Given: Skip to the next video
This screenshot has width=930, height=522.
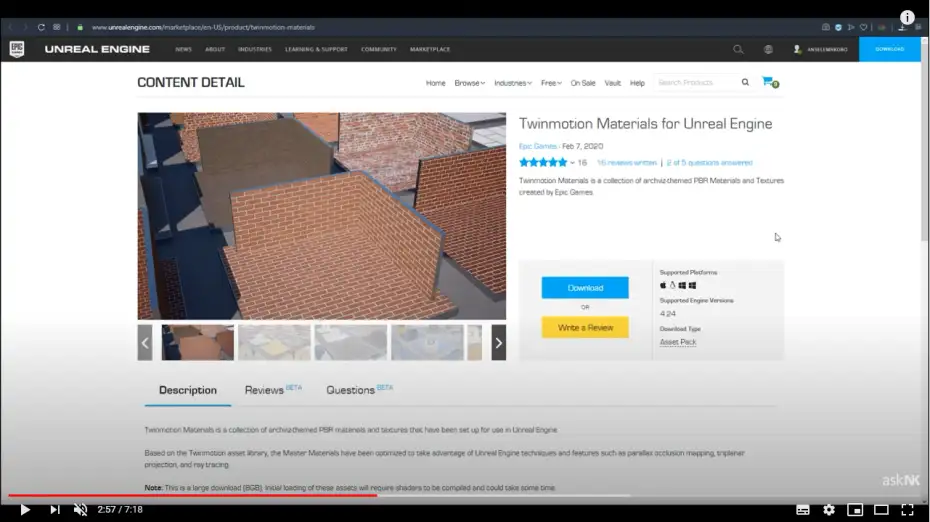Looking at the screenshot, I should pos(55,510).
